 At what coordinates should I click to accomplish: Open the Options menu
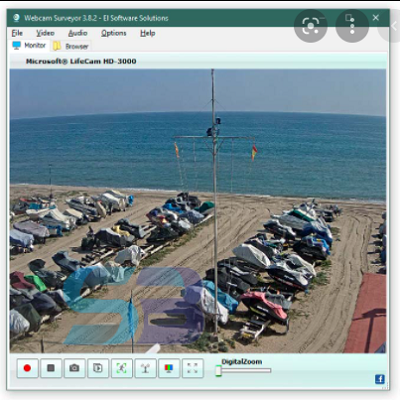(114, 33)
